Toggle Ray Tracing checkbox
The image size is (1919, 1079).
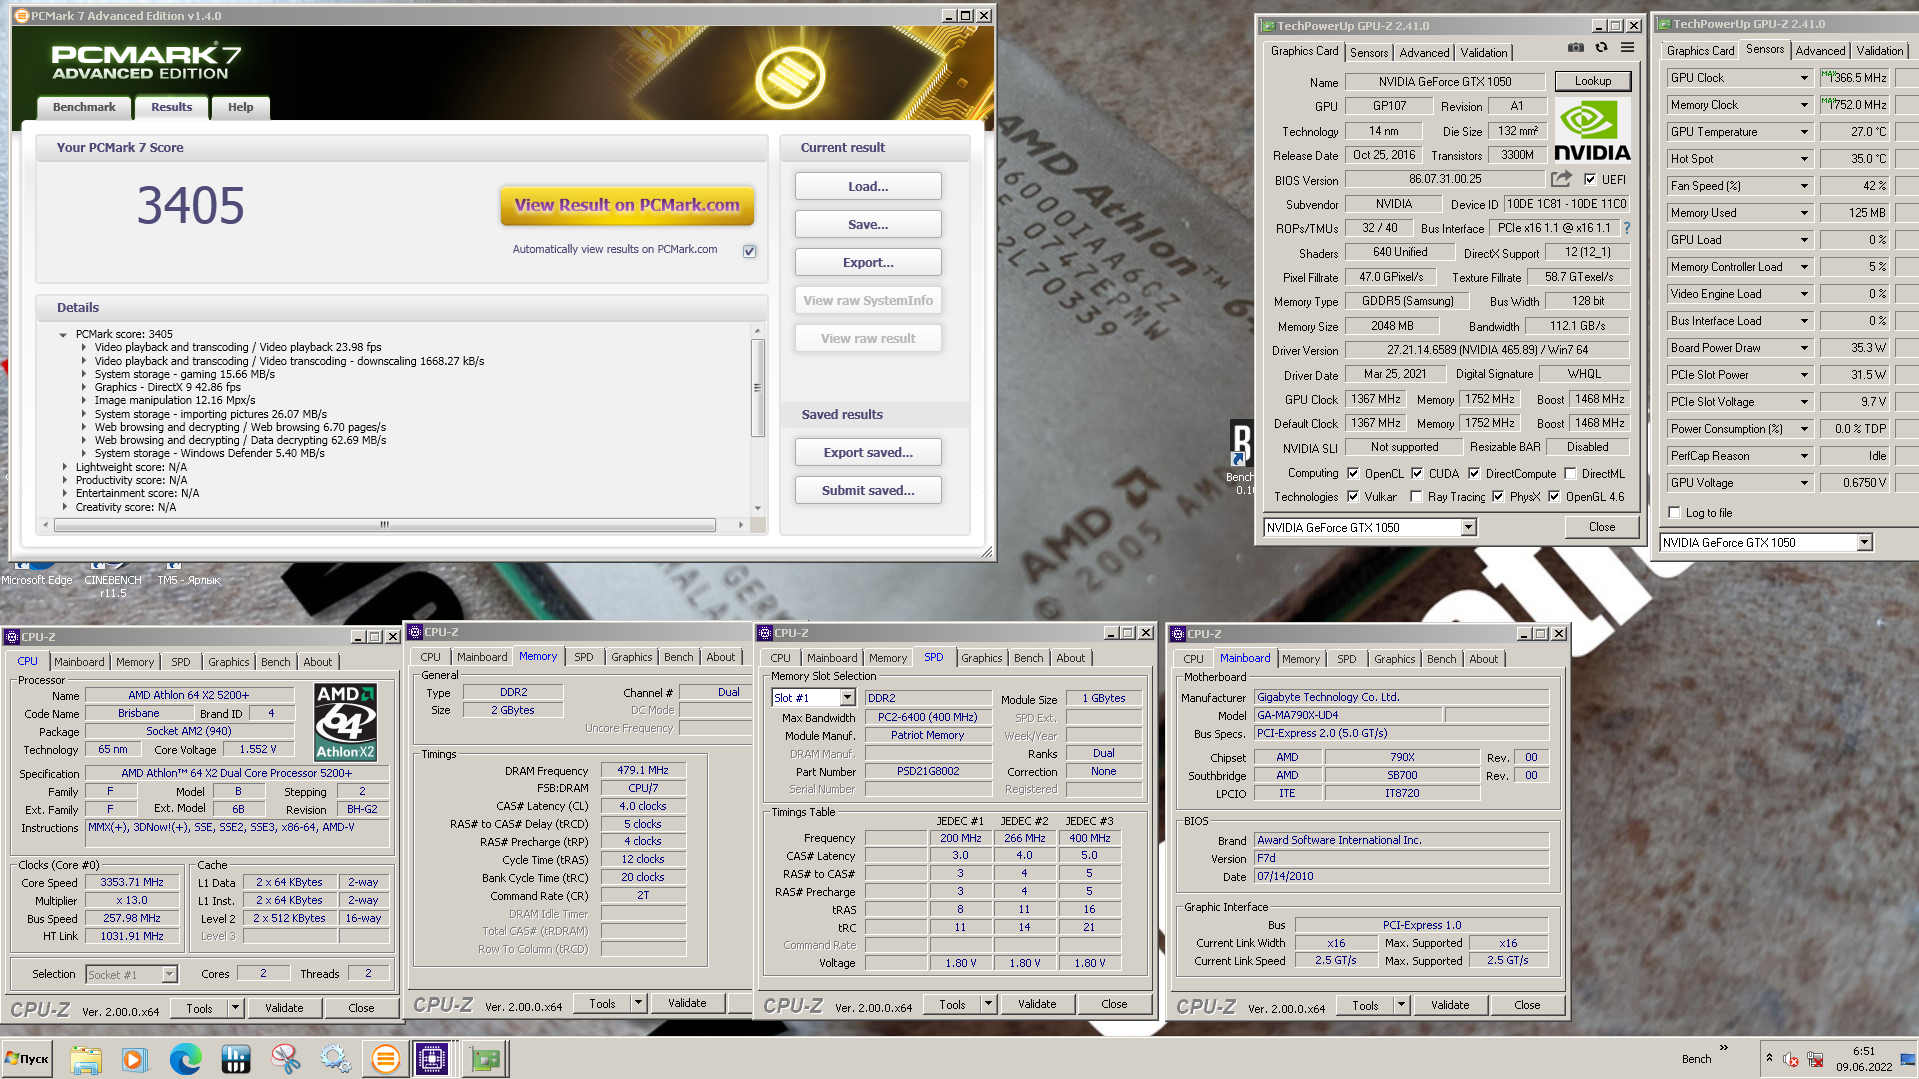1416,497
